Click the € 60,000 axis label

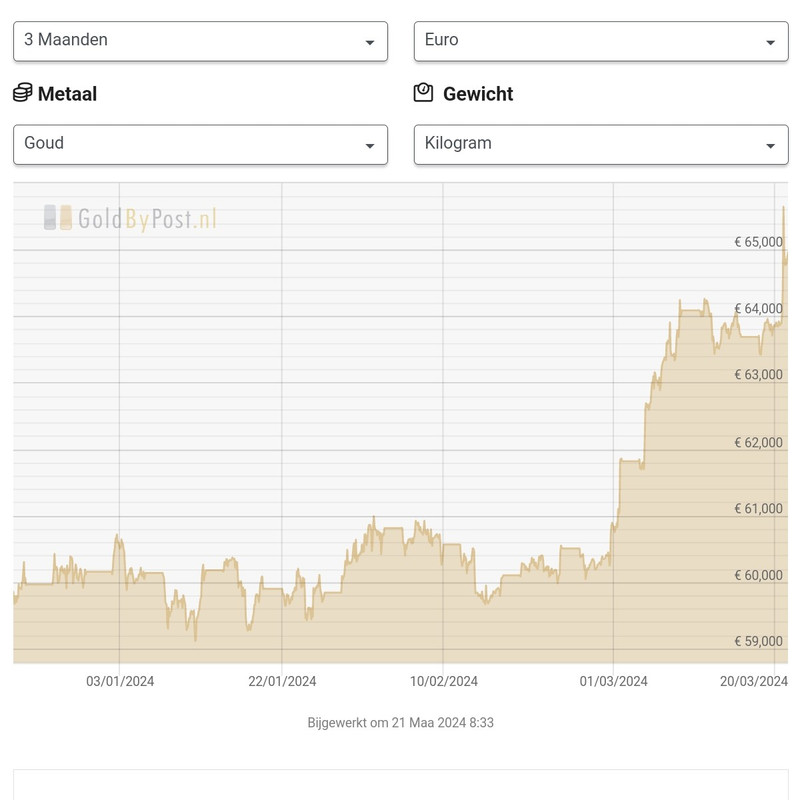[x=758, y=576]
